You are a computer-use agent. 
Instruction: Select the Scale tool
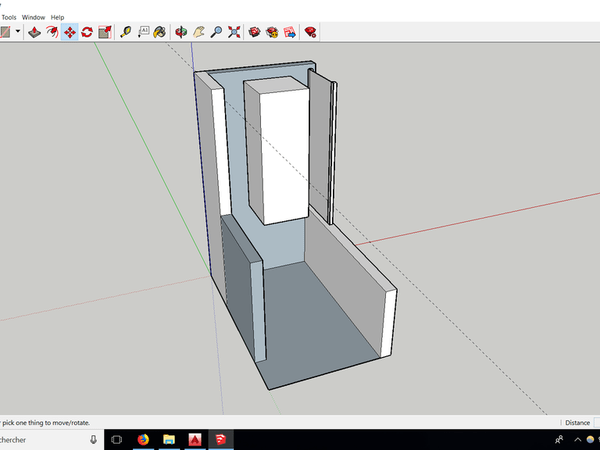(x=104, y=32)
